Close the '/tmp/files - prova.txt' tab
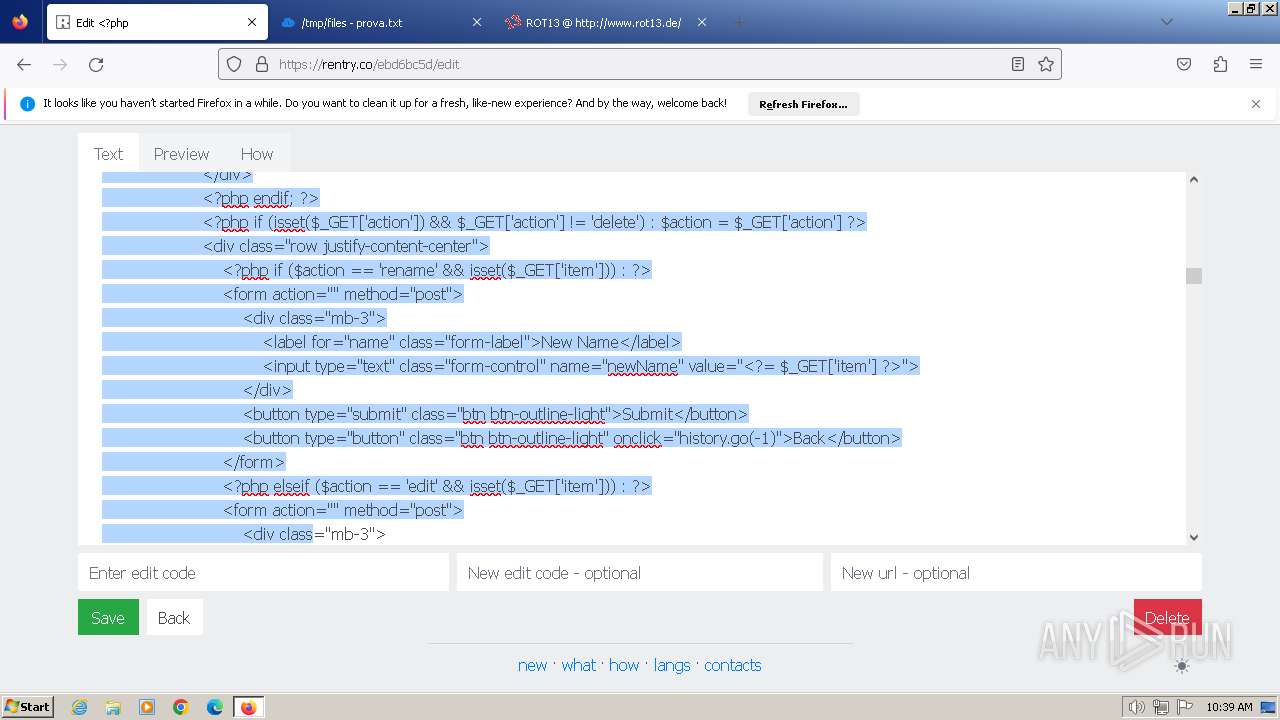 coord(476,22)
